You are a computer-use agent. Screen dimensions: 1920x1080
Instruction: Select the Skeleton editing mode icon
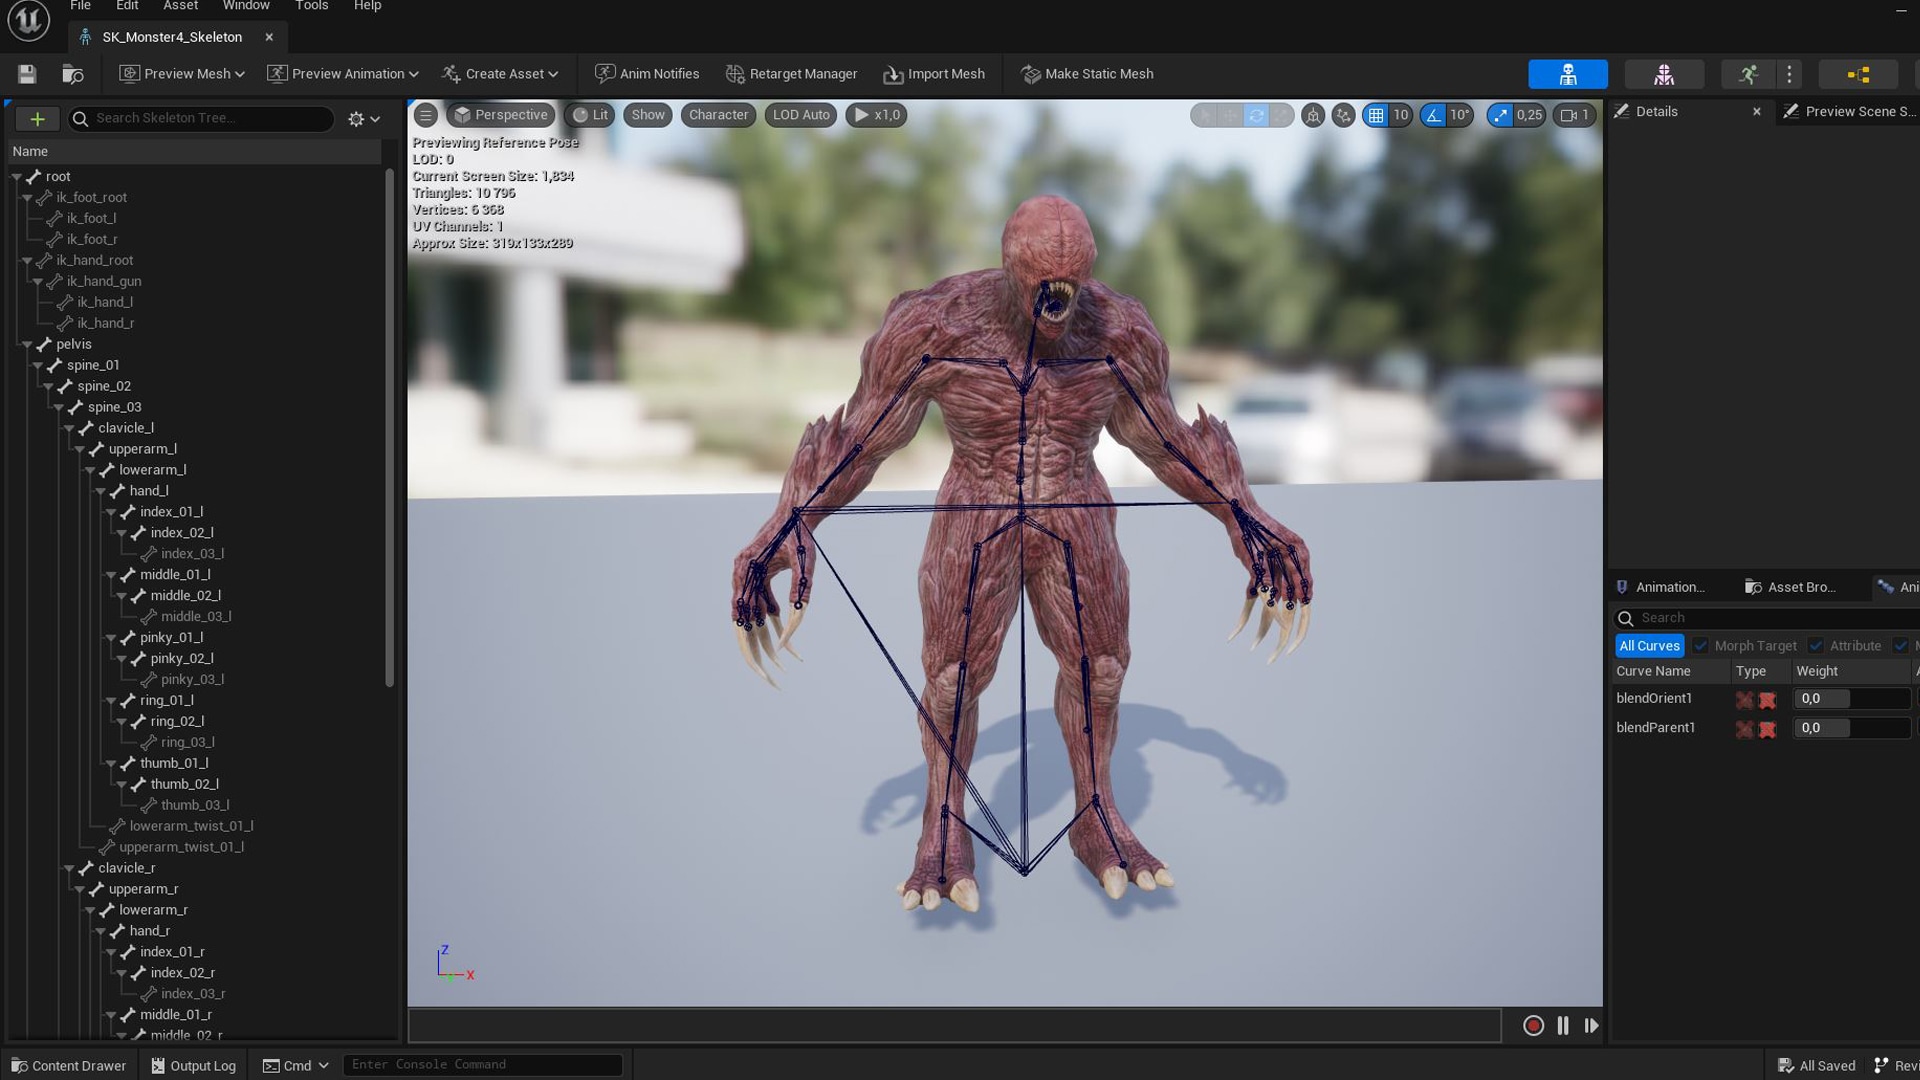[1567, 74]
